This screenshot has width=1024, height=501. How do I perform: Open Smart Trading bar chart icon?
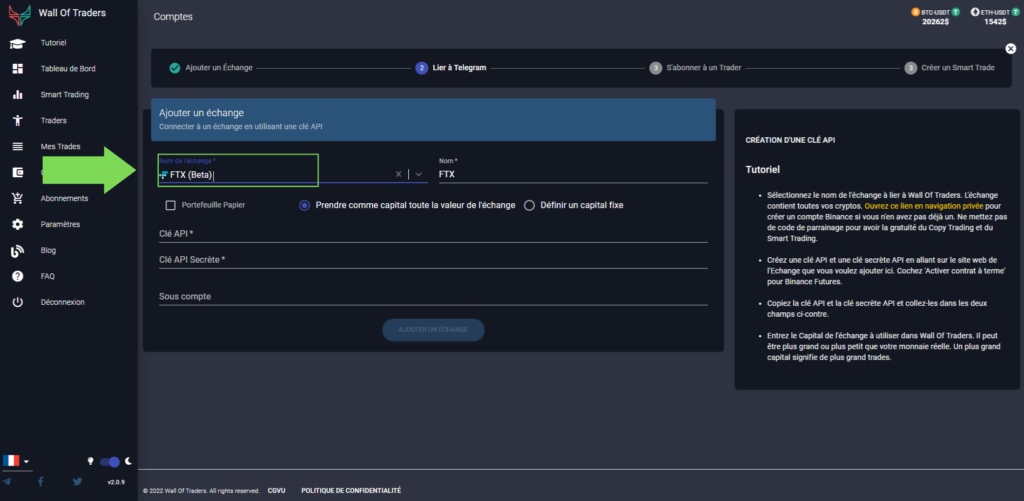tap(17, 95)
